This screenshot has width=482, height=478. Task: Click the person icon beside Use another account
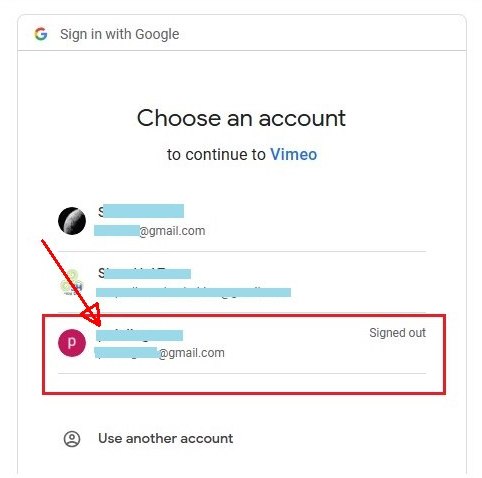tap(72, 439)
